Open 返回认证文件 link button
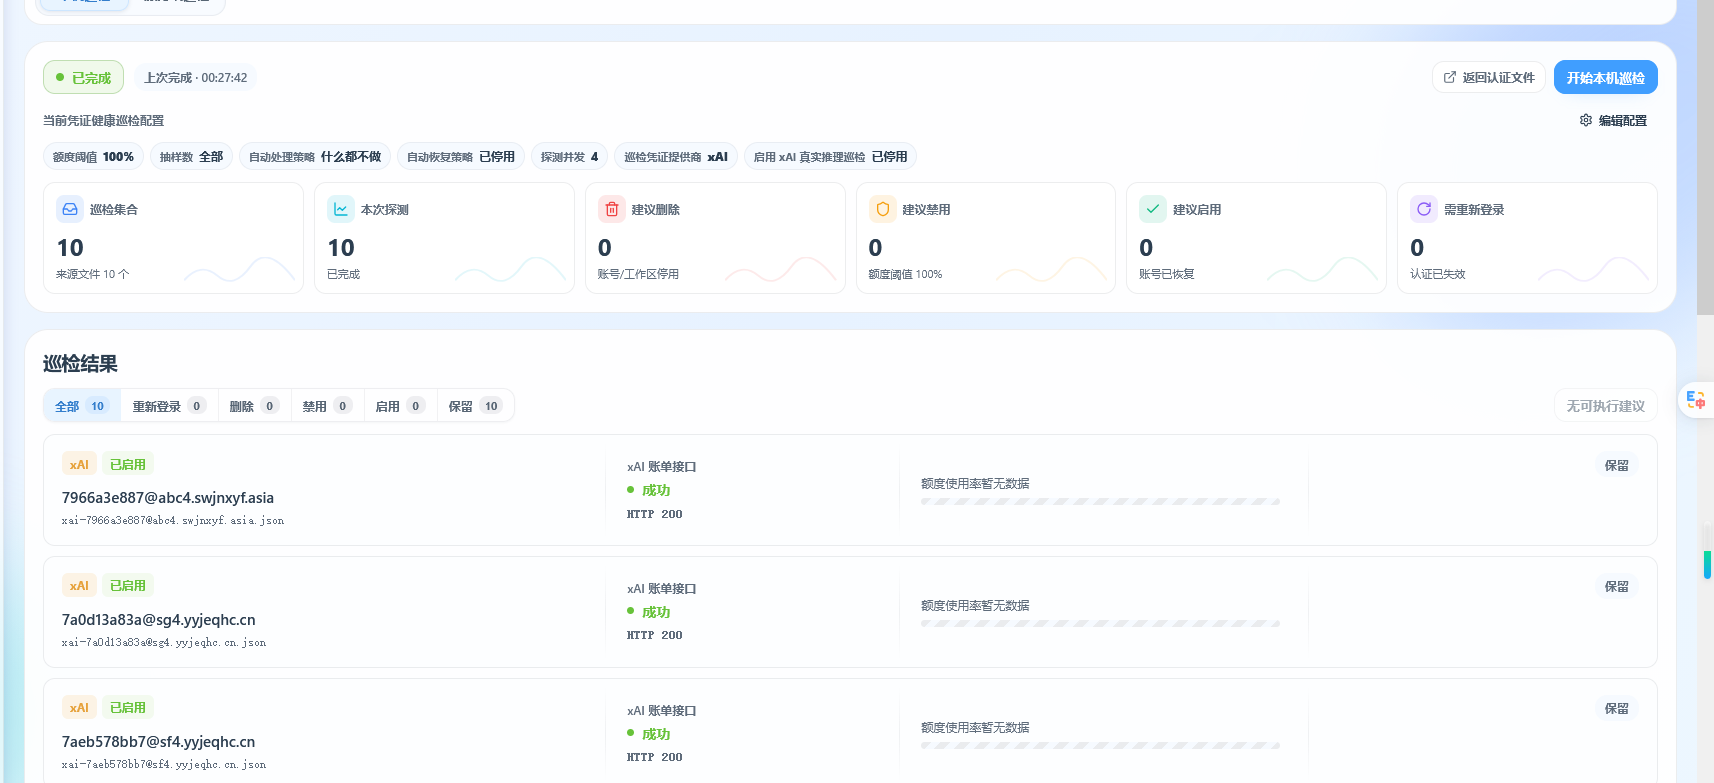This screenshot has width=1714, height=783. click(1488, 78)
